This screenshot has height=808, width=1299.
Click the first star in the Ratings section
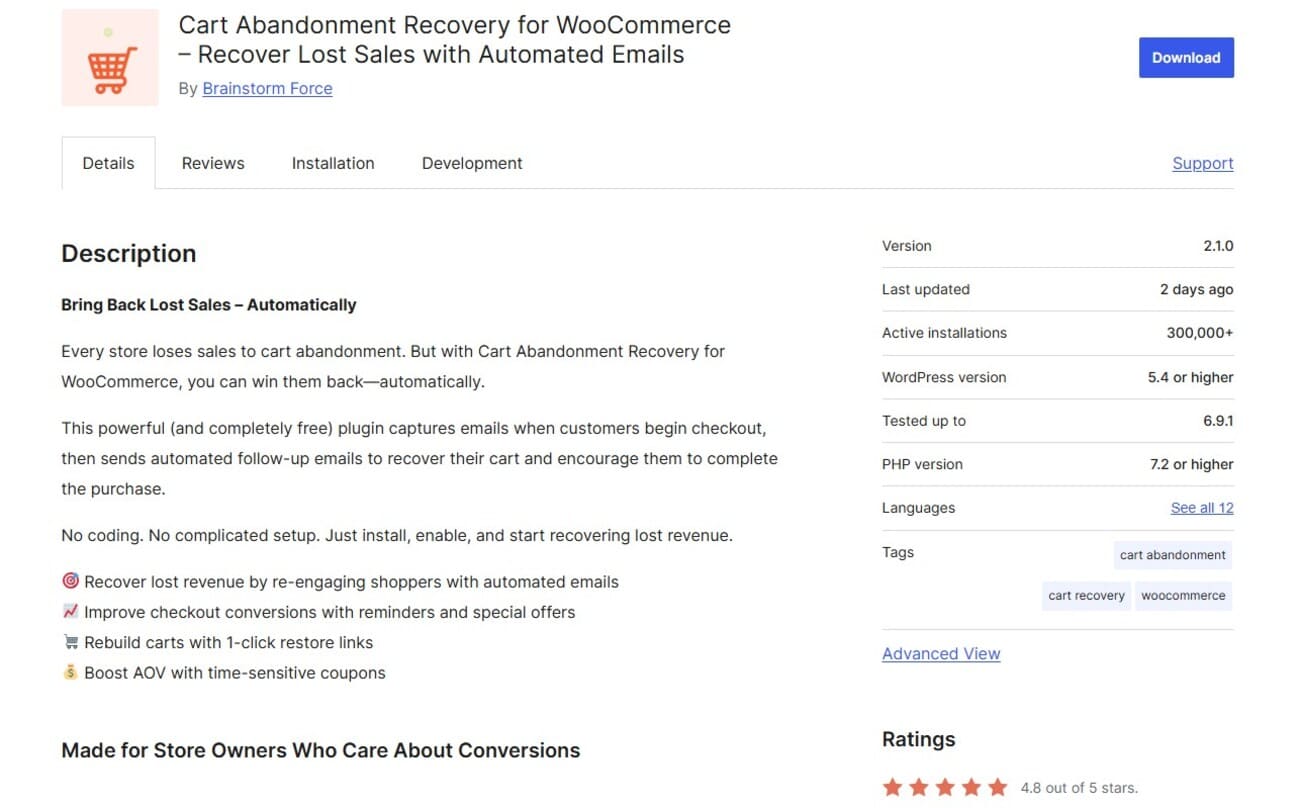(x=892, y=787)
